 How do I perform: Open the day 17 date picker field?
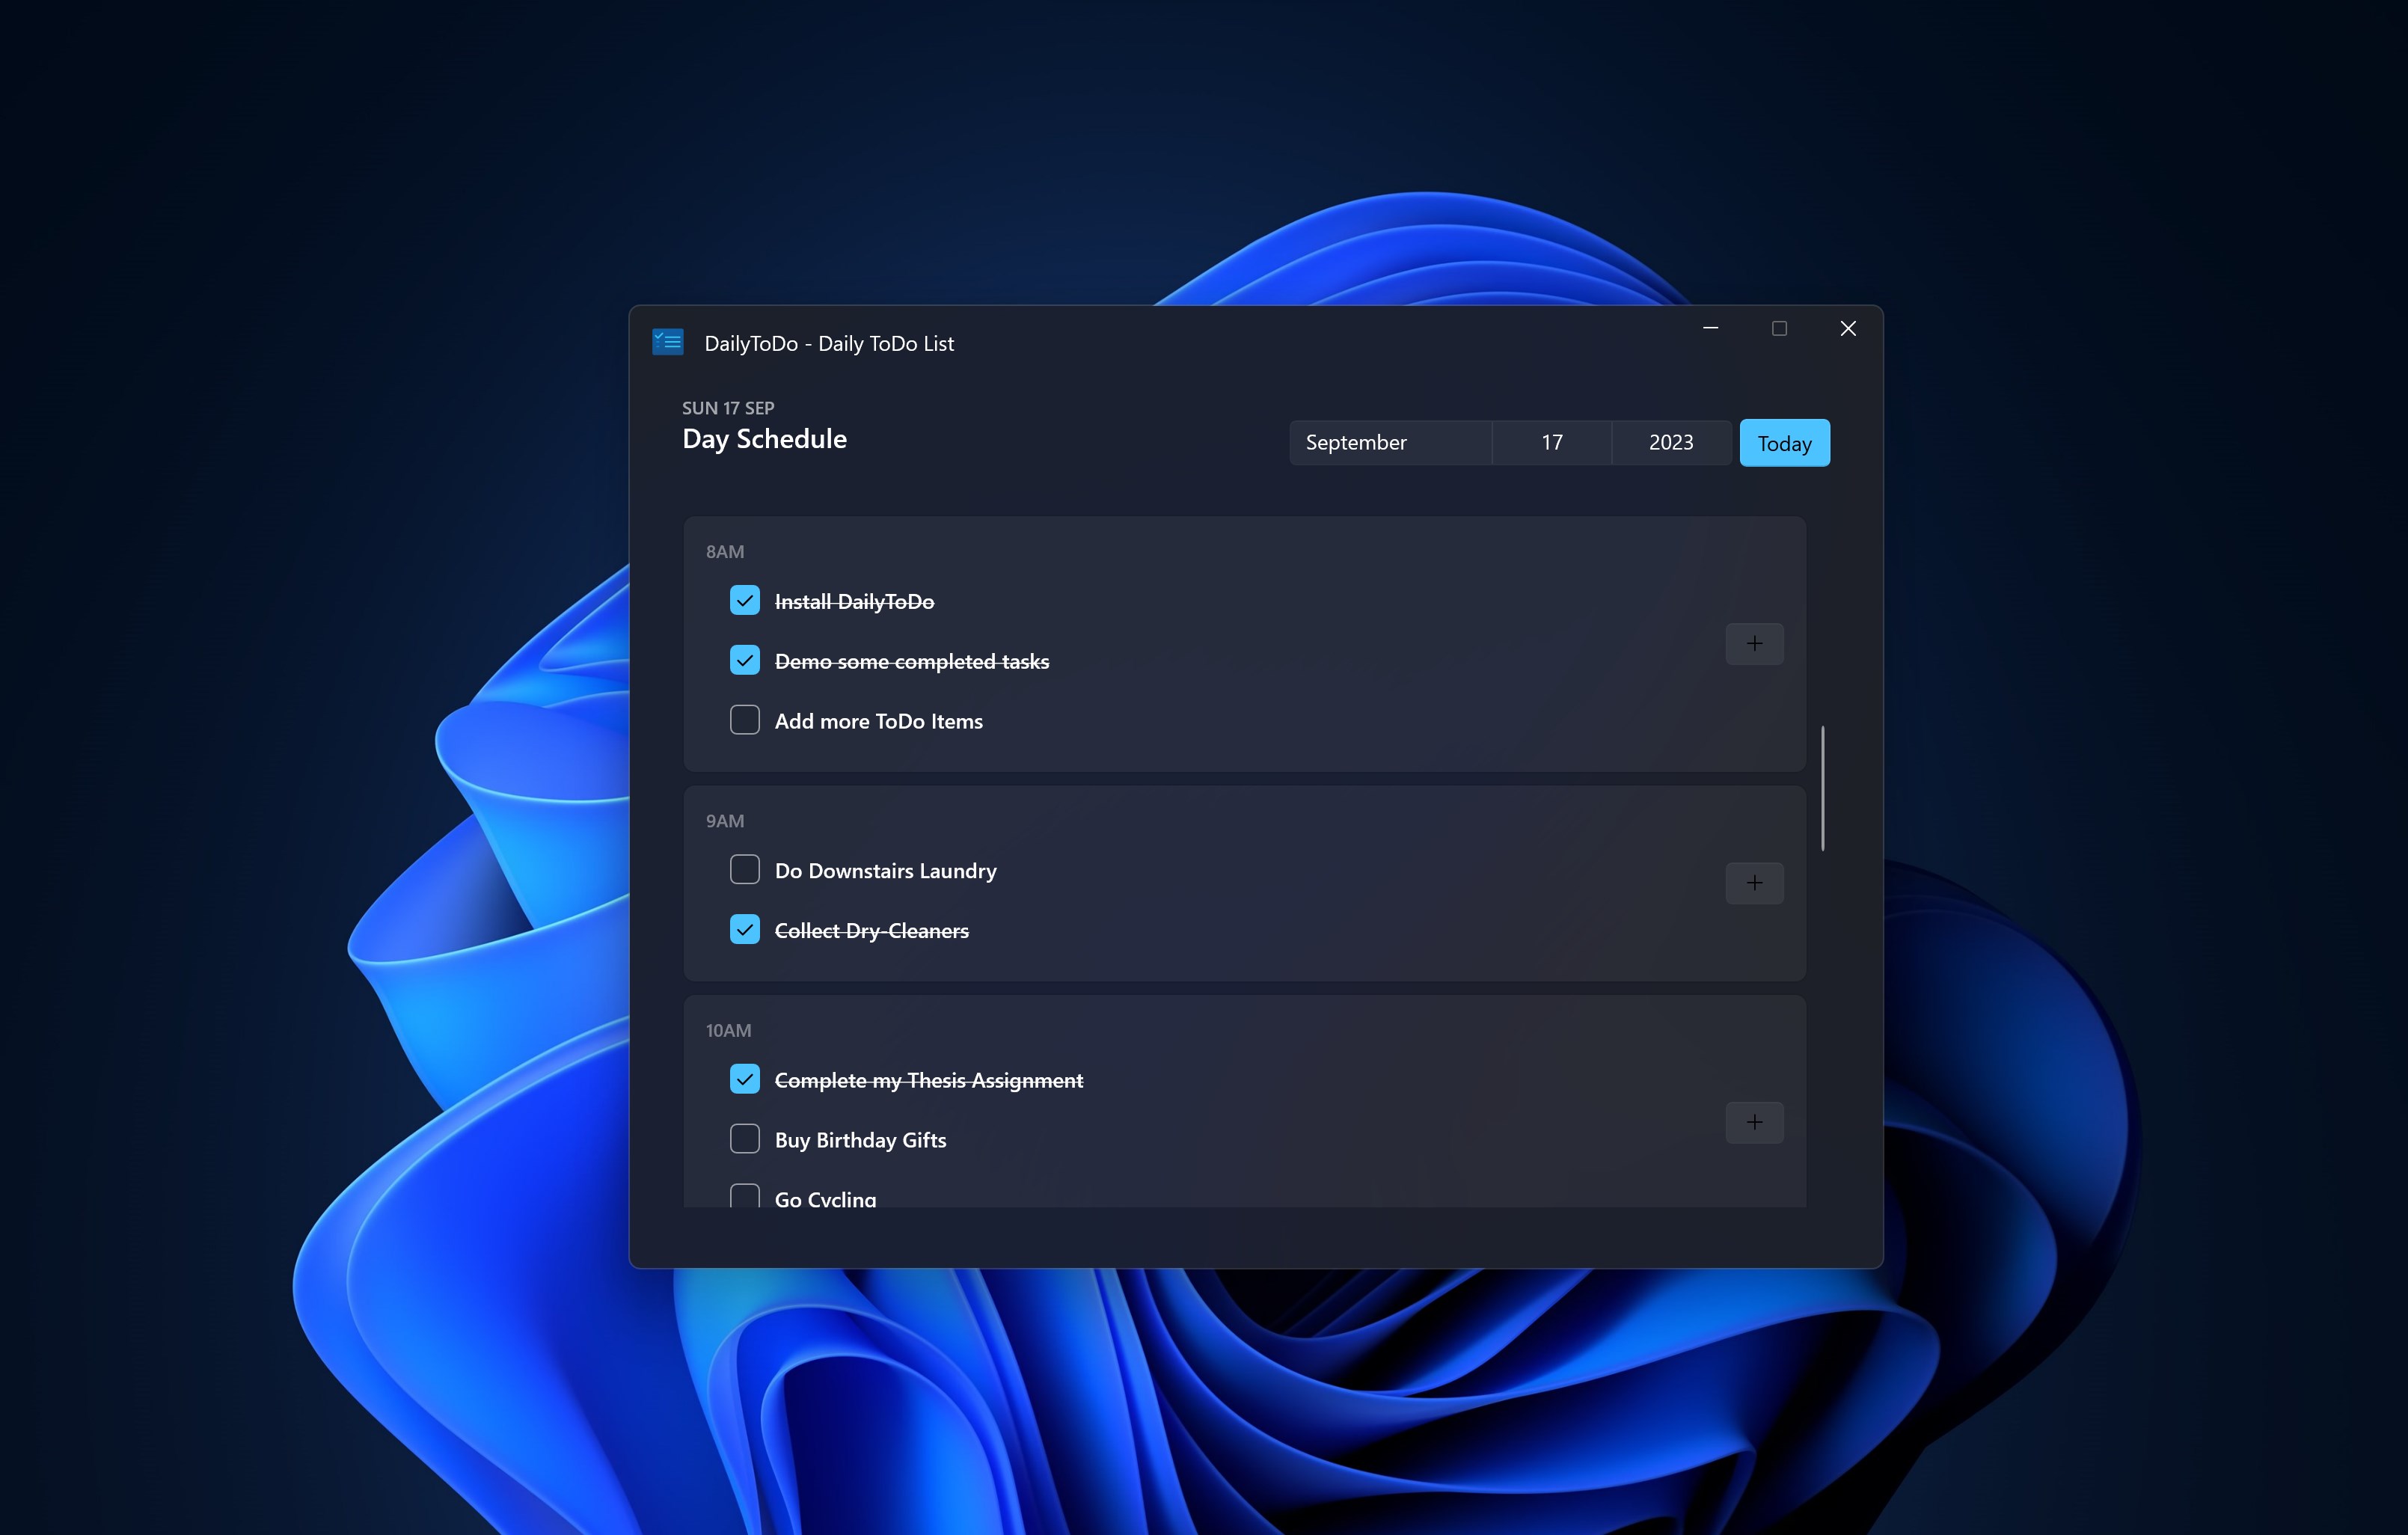[1551, 442]
